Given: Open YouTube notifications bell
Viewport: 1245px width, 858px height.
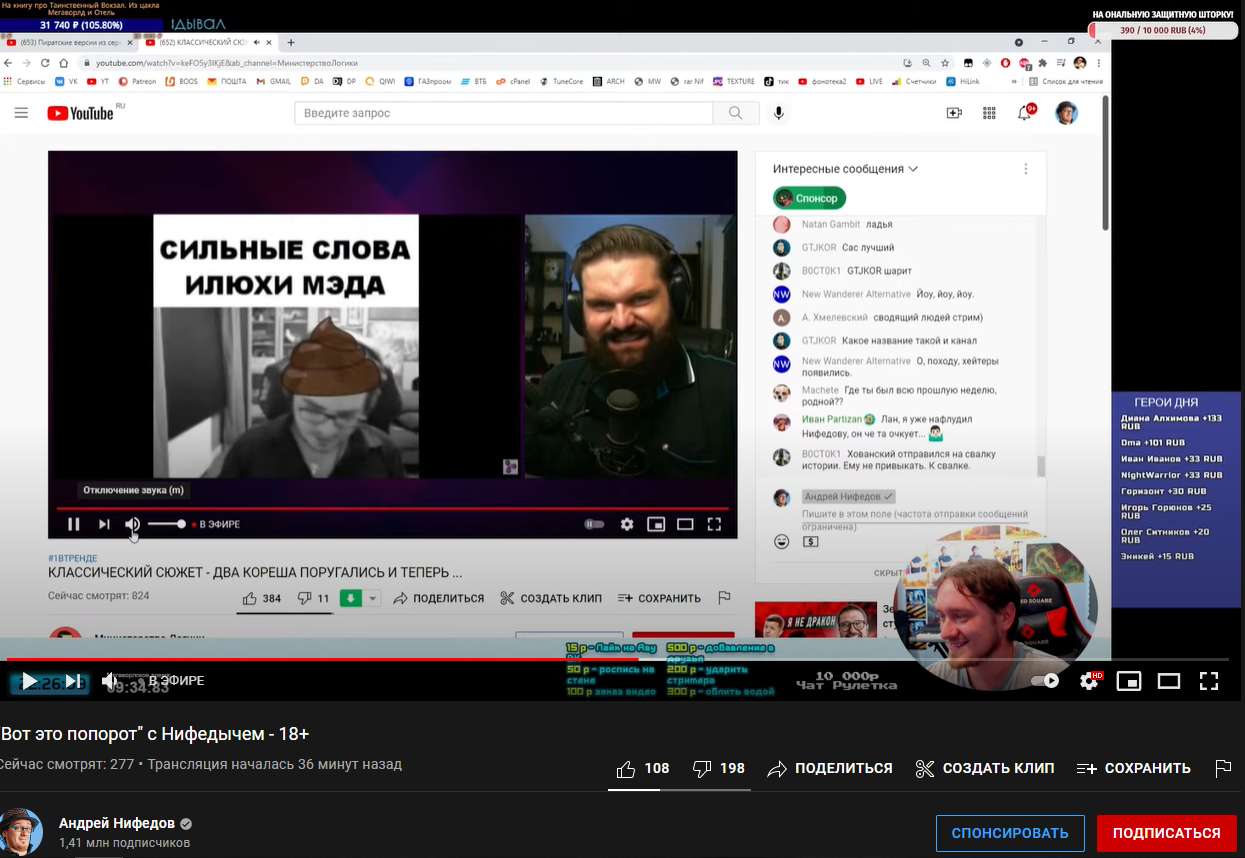Looking at the screenshot, I should tap(1024, 113).
